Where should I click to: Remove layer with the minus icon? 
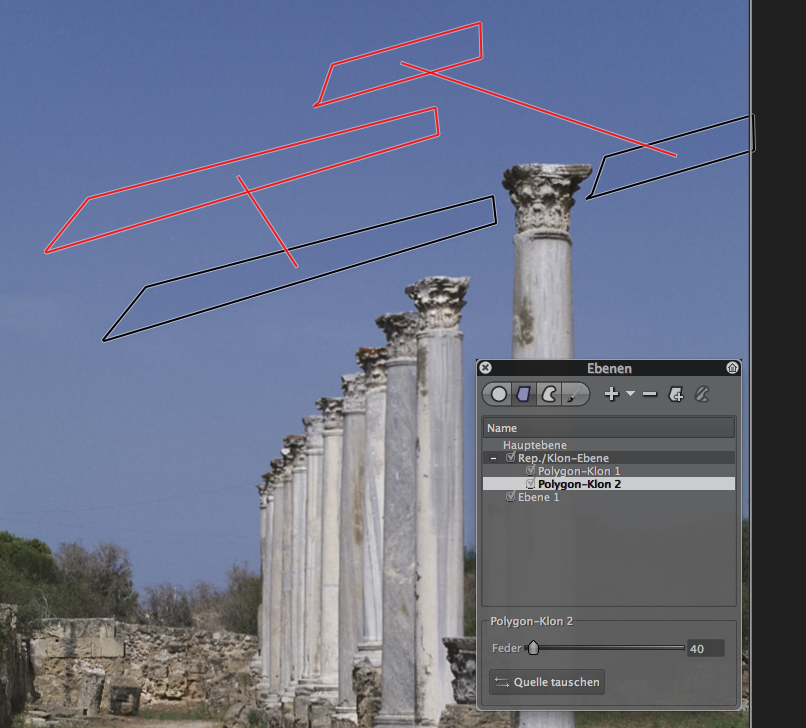pos(650,395)
